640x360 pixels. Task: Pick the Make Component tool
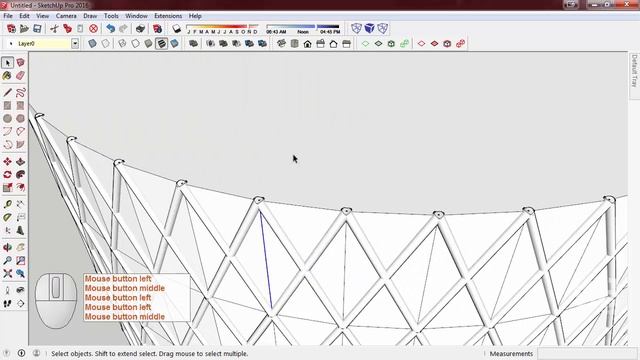tap(20, 62)
